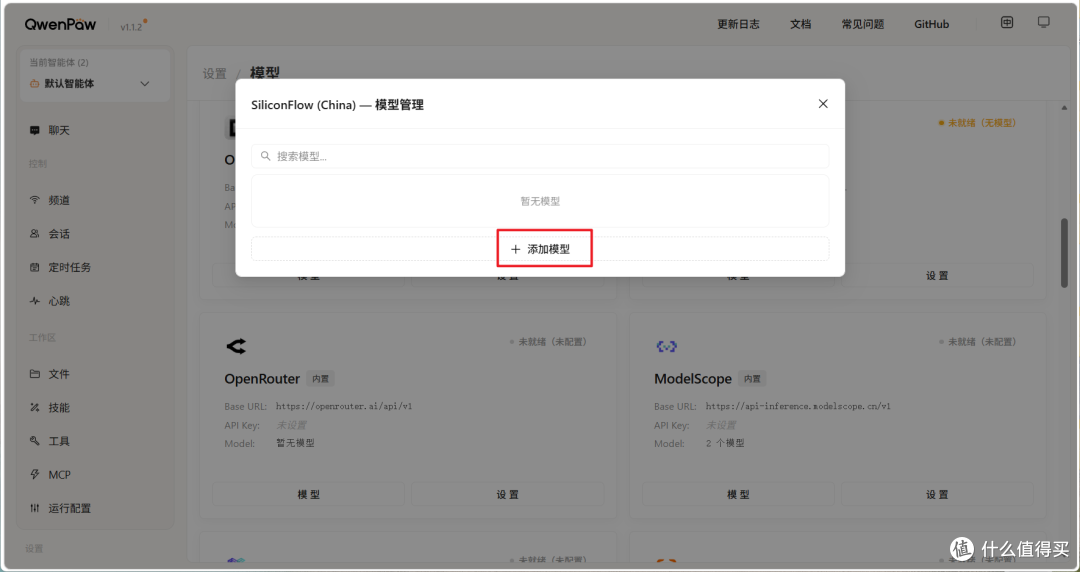The image size is (1080, 572).
Task: Click OpenRouter's 暂无模型 model value
Action: tap(295, 443)
